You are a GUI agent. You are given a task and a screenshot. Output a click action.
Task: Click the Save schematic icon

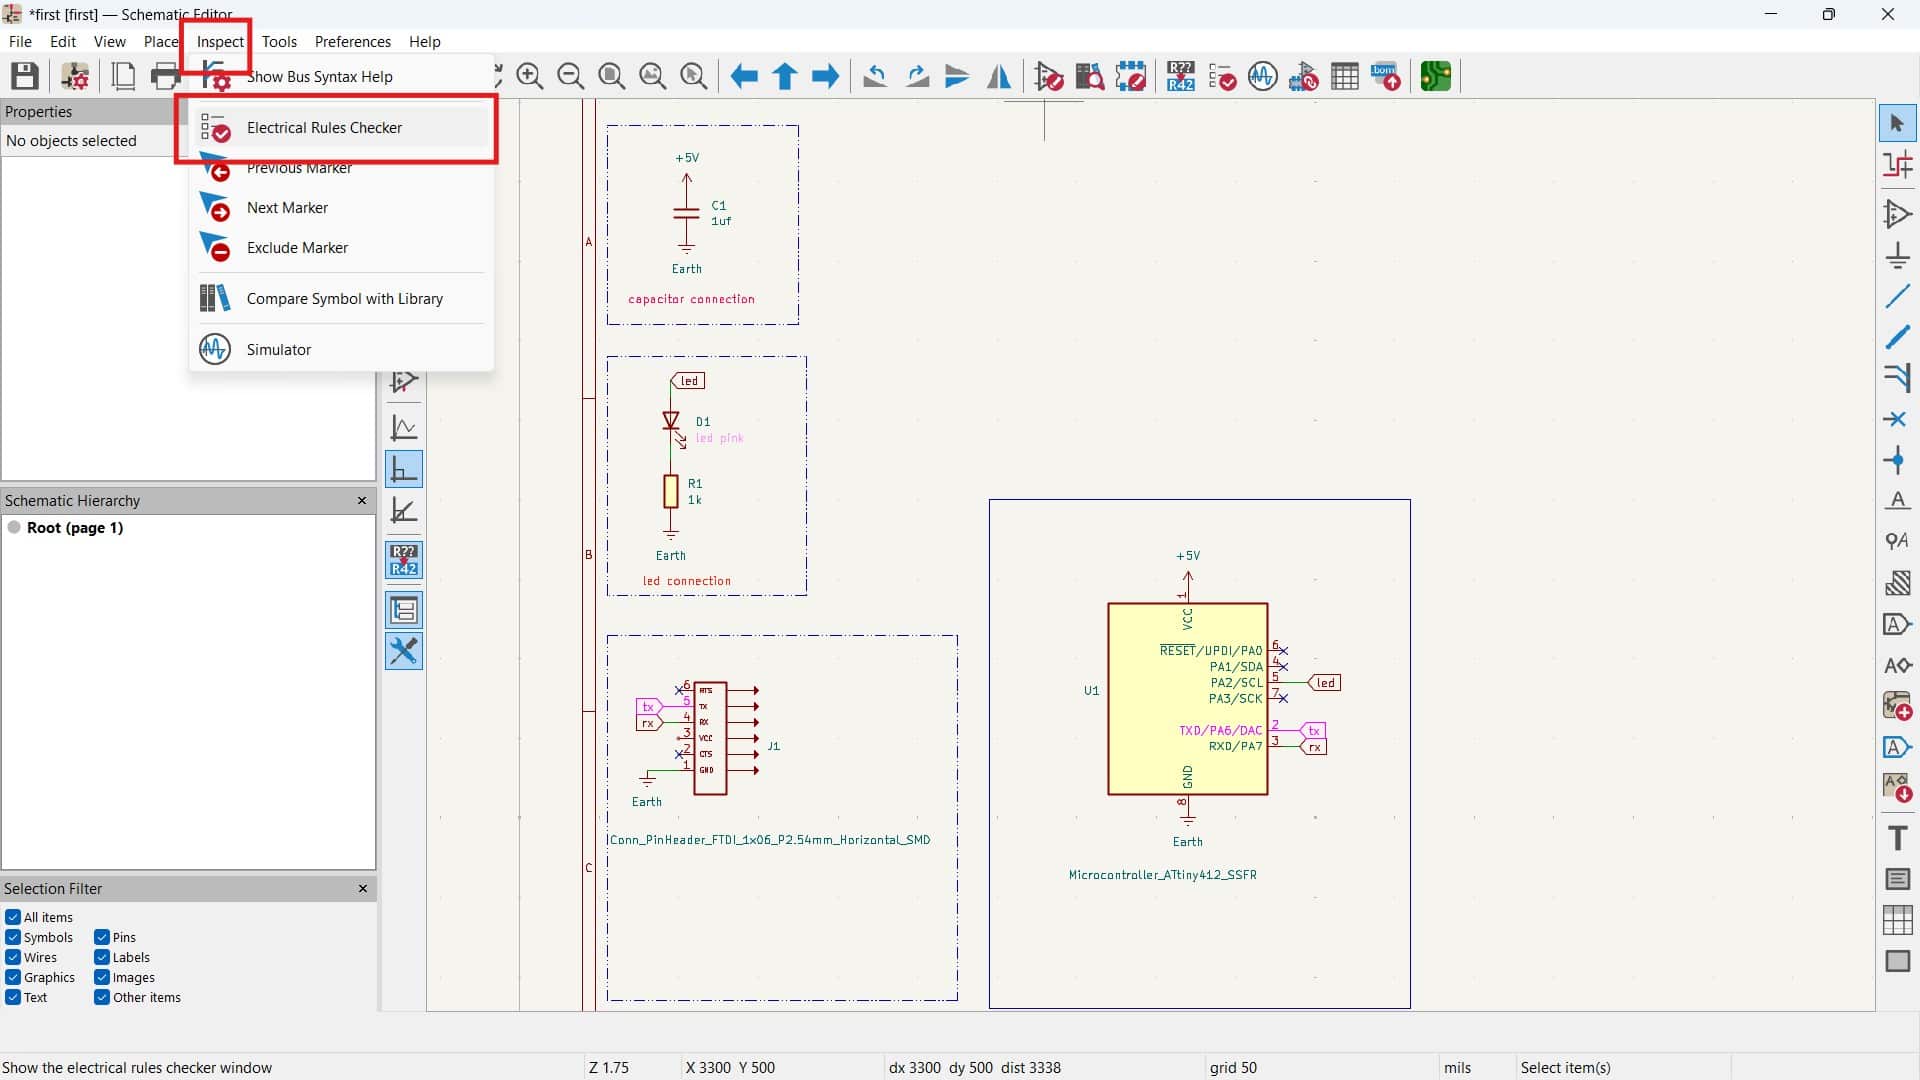click(x=25, y=76)
